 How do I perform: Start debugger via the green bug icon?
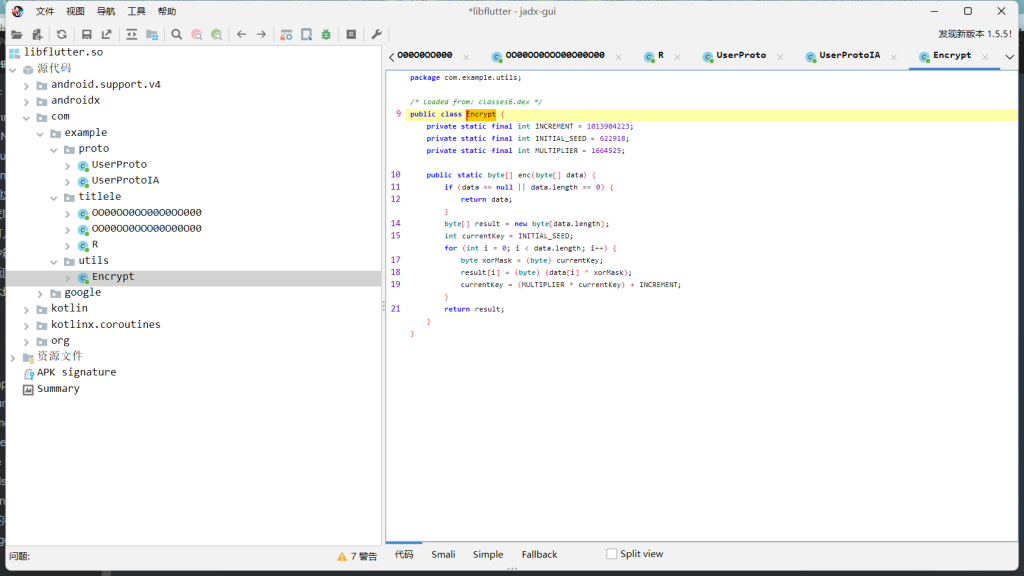point(326,35)
